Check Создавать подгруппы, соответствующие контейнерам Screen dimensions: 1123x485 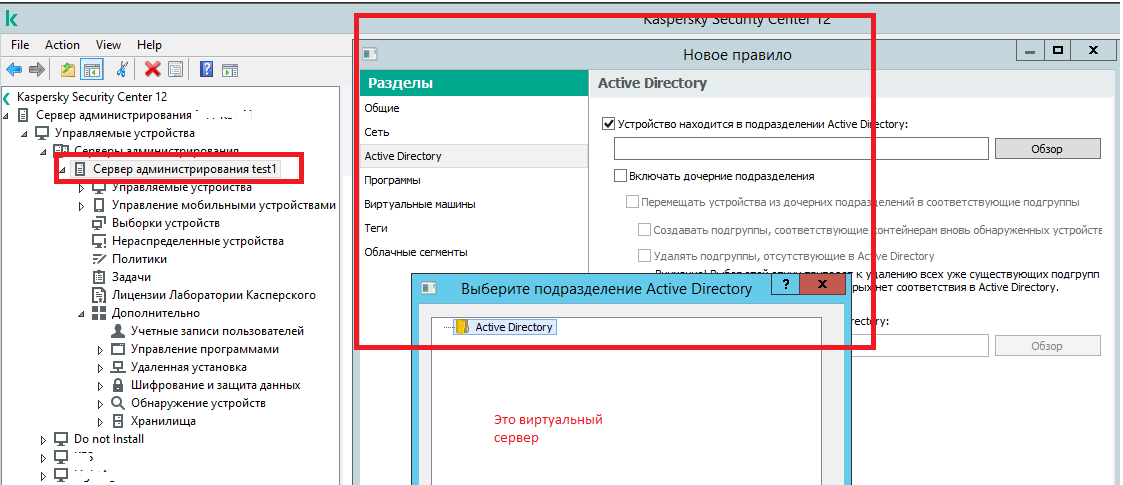coord(645,230)
